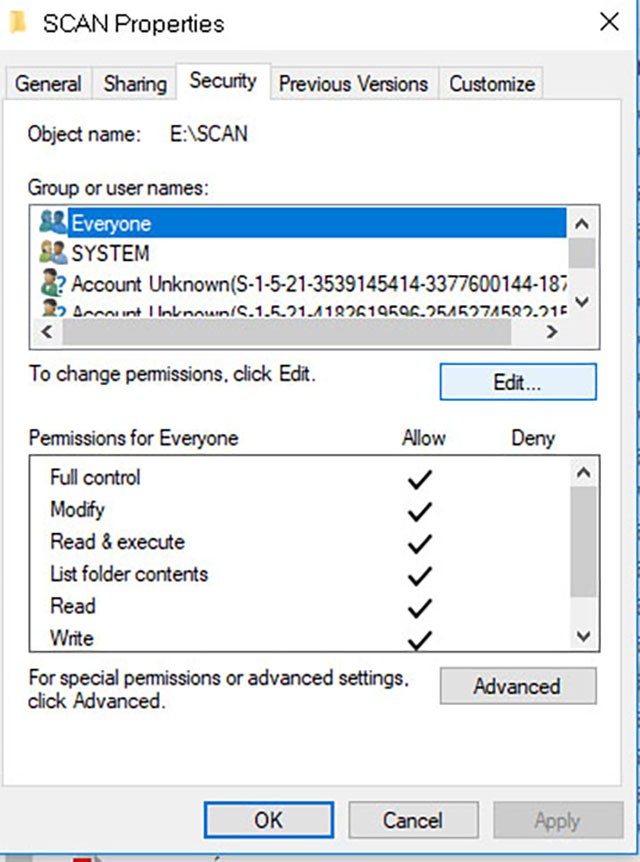Select the Security tab
Image resolution: width=640 pixels, height=862 pixels.
[223, 81]
